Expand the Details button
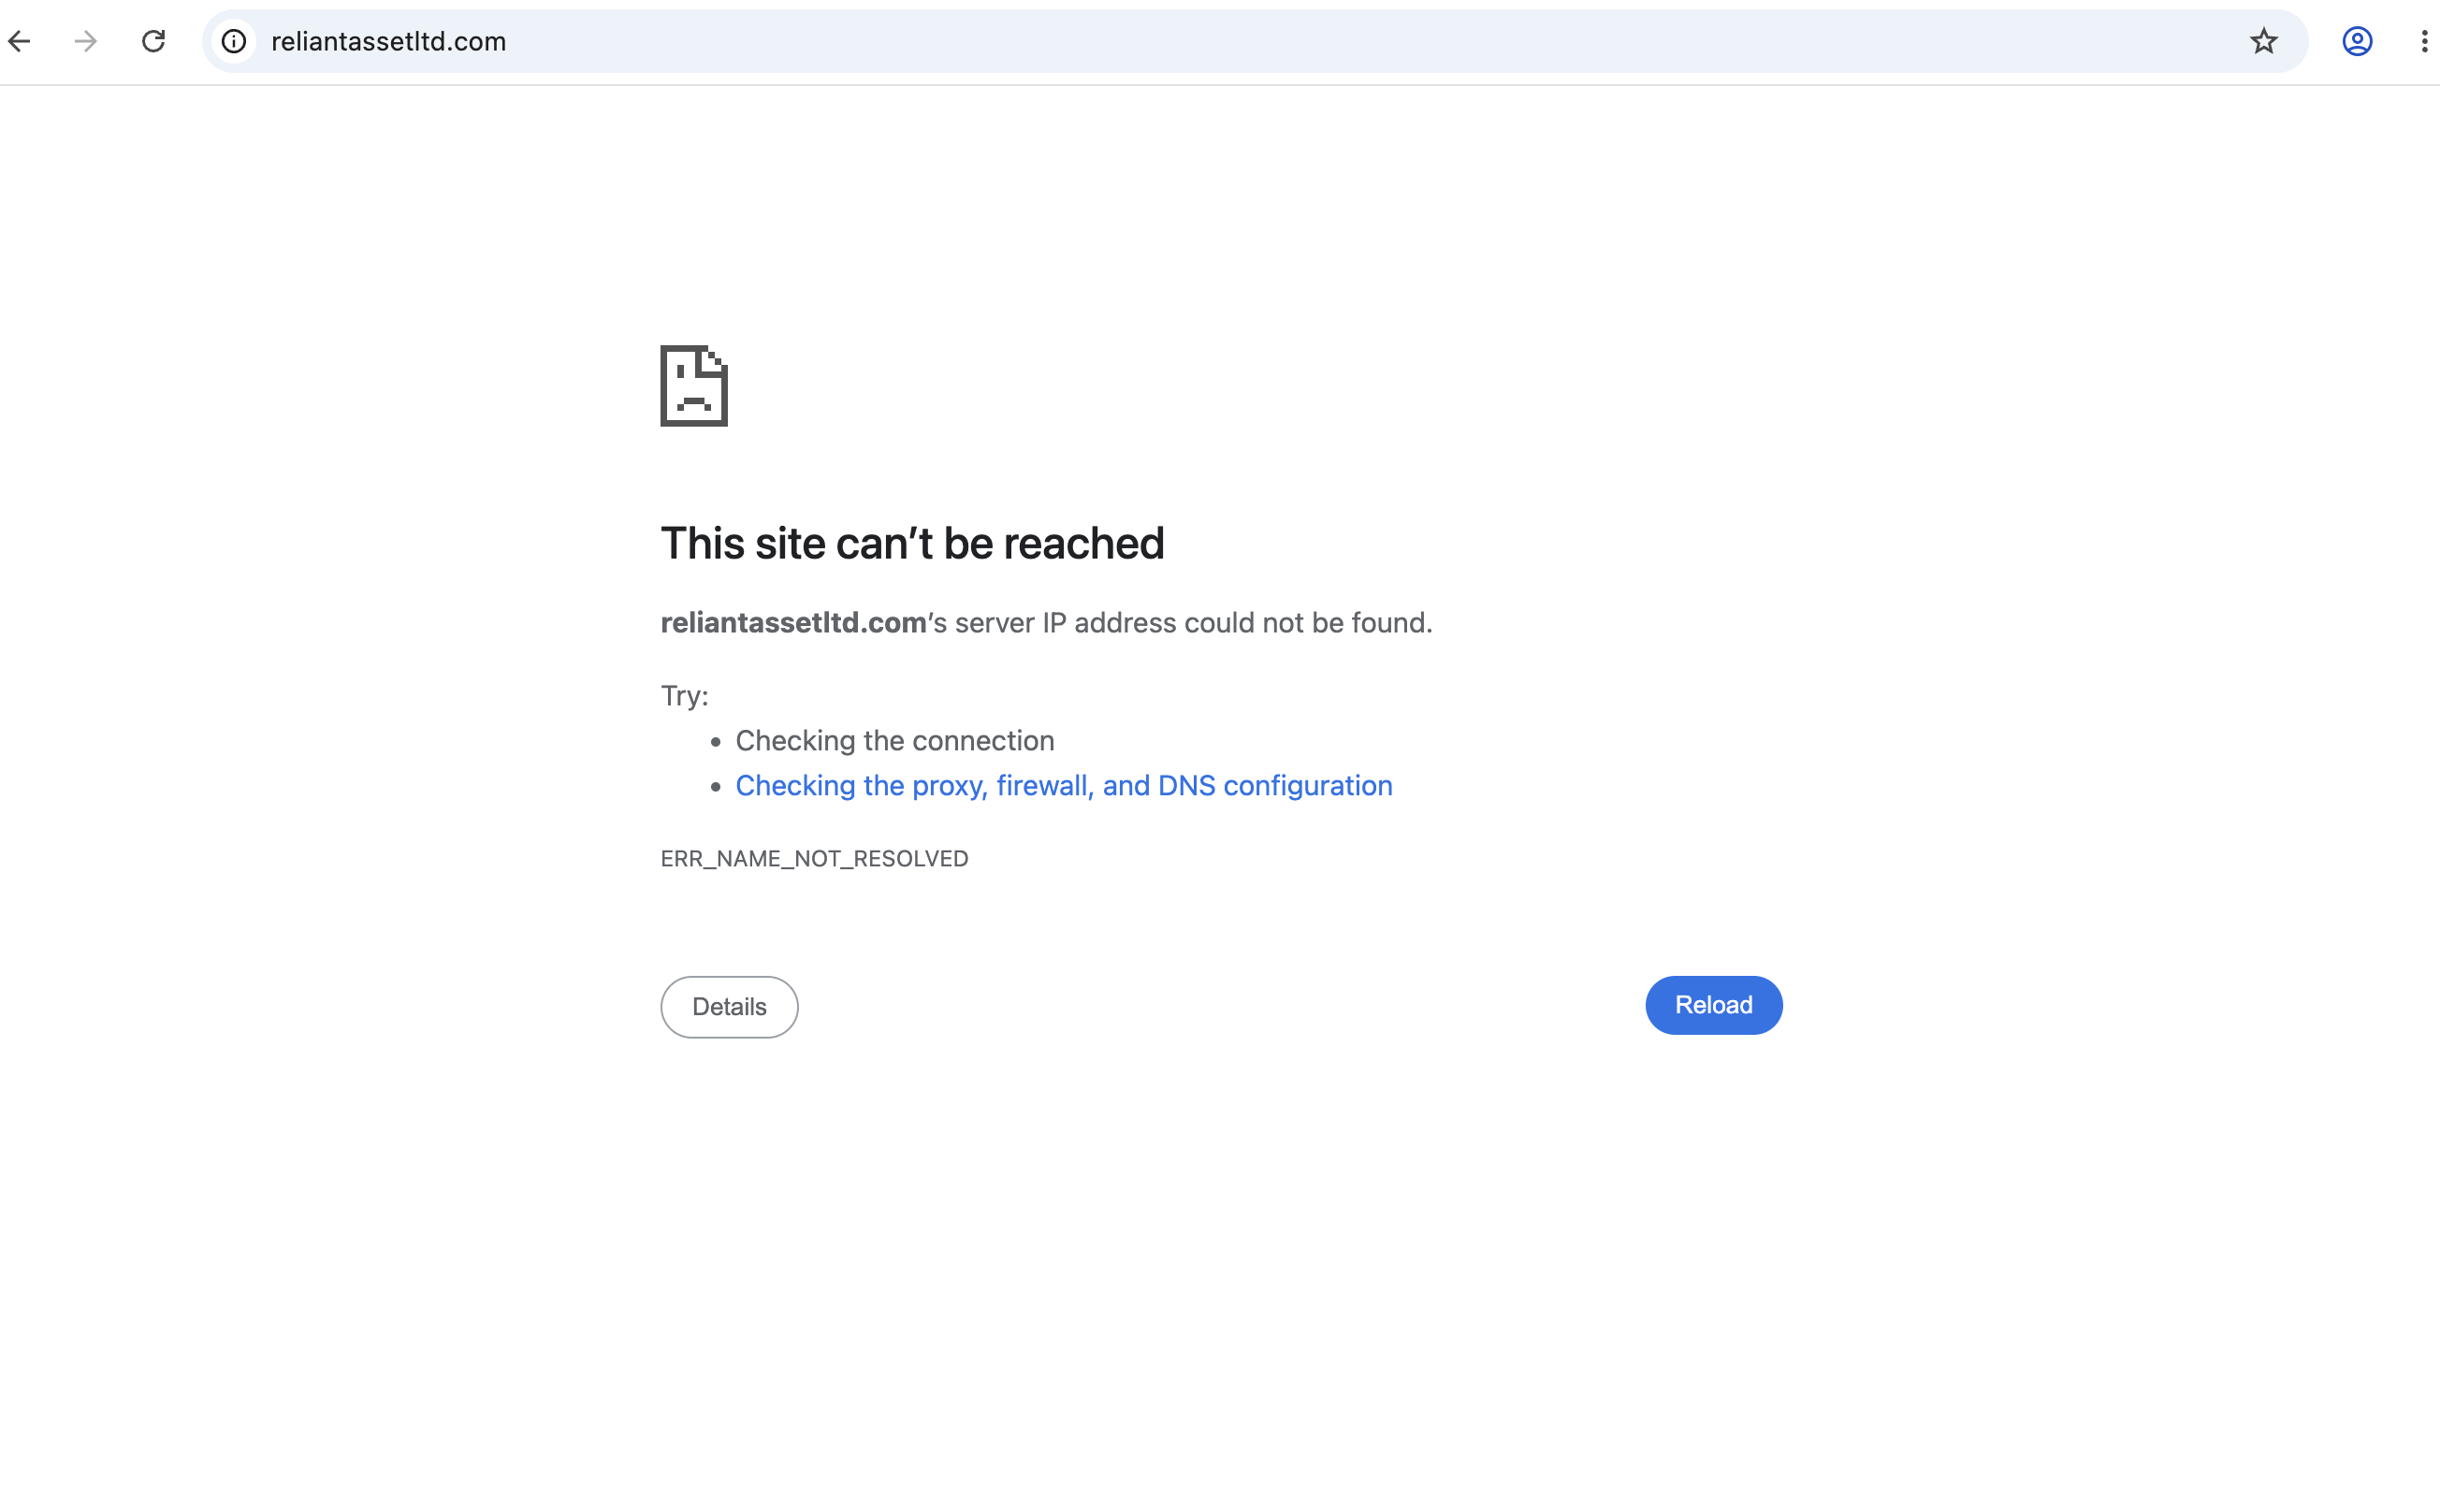The height and width of the screenshot is (1512, 2440). tap(729, 1007)
